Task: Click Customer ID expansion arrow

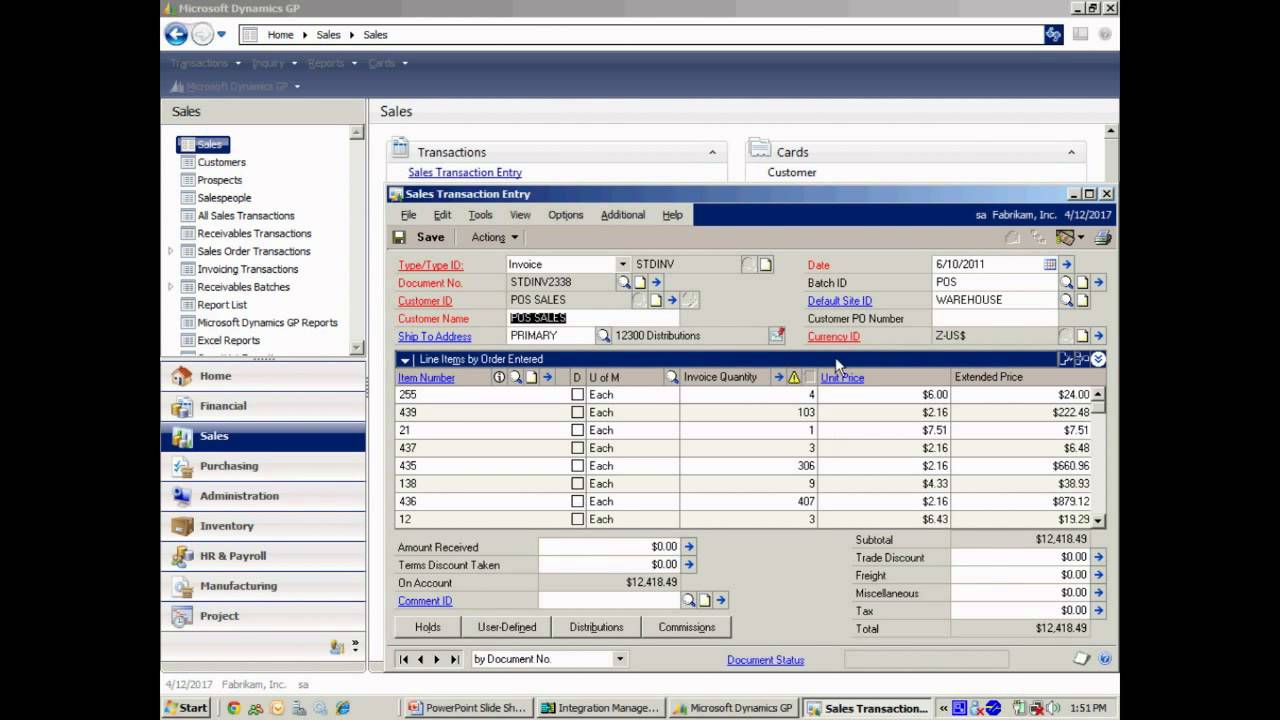Action: pyautogui.click(x=672, y=300)
